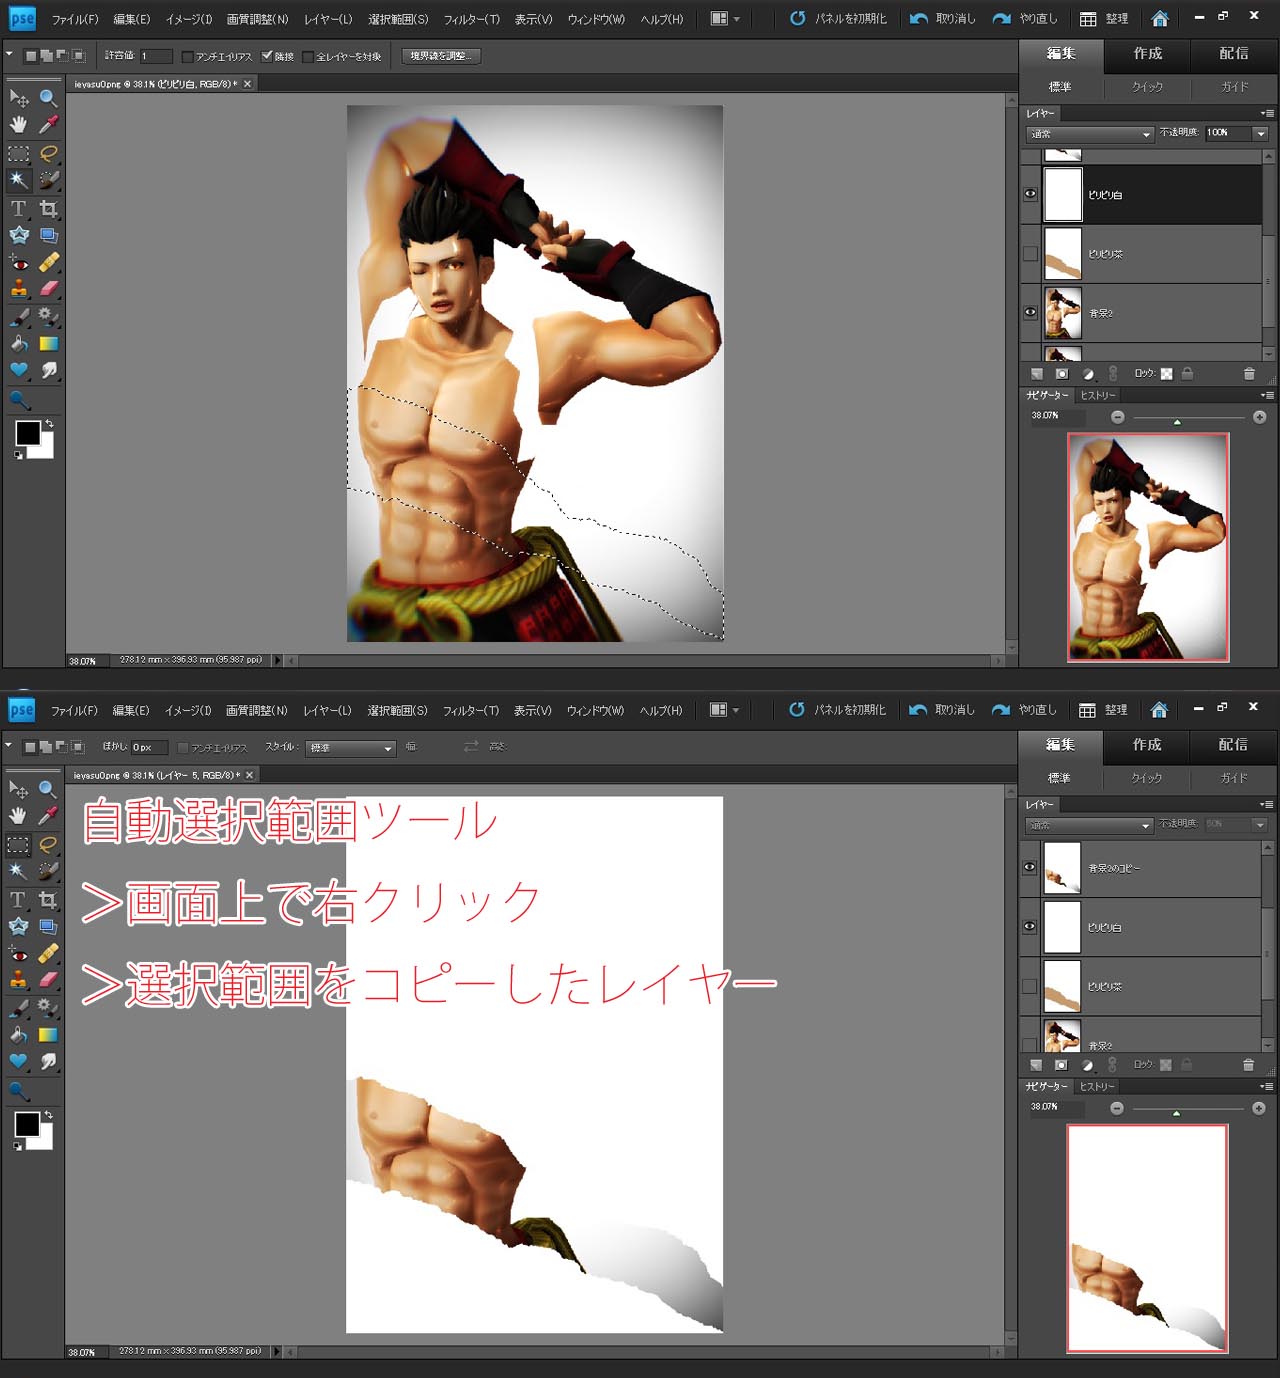
Task: Open the スタイル dropdown in the bottom window
Action: 351,748
